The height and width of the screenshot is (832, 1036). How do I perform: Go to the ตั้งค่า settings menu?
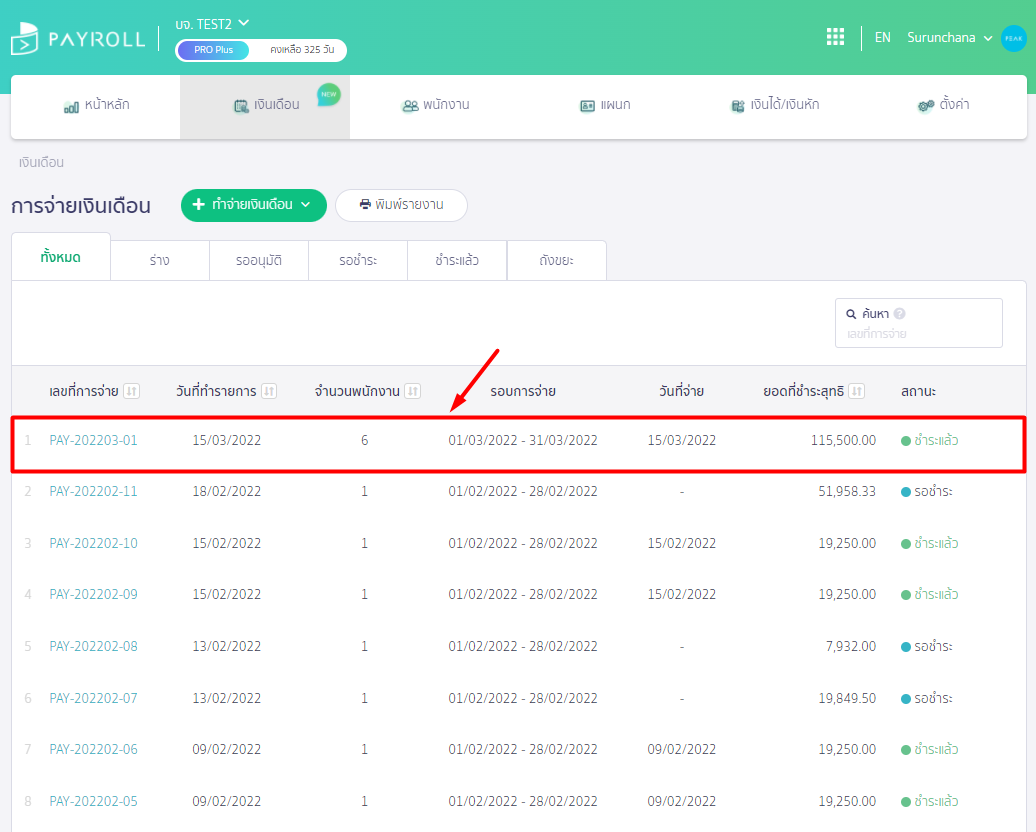click(943, 105)
